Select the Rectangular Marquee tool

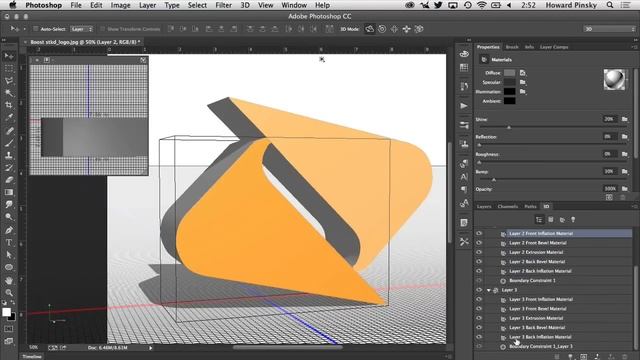tap(9, 69)
